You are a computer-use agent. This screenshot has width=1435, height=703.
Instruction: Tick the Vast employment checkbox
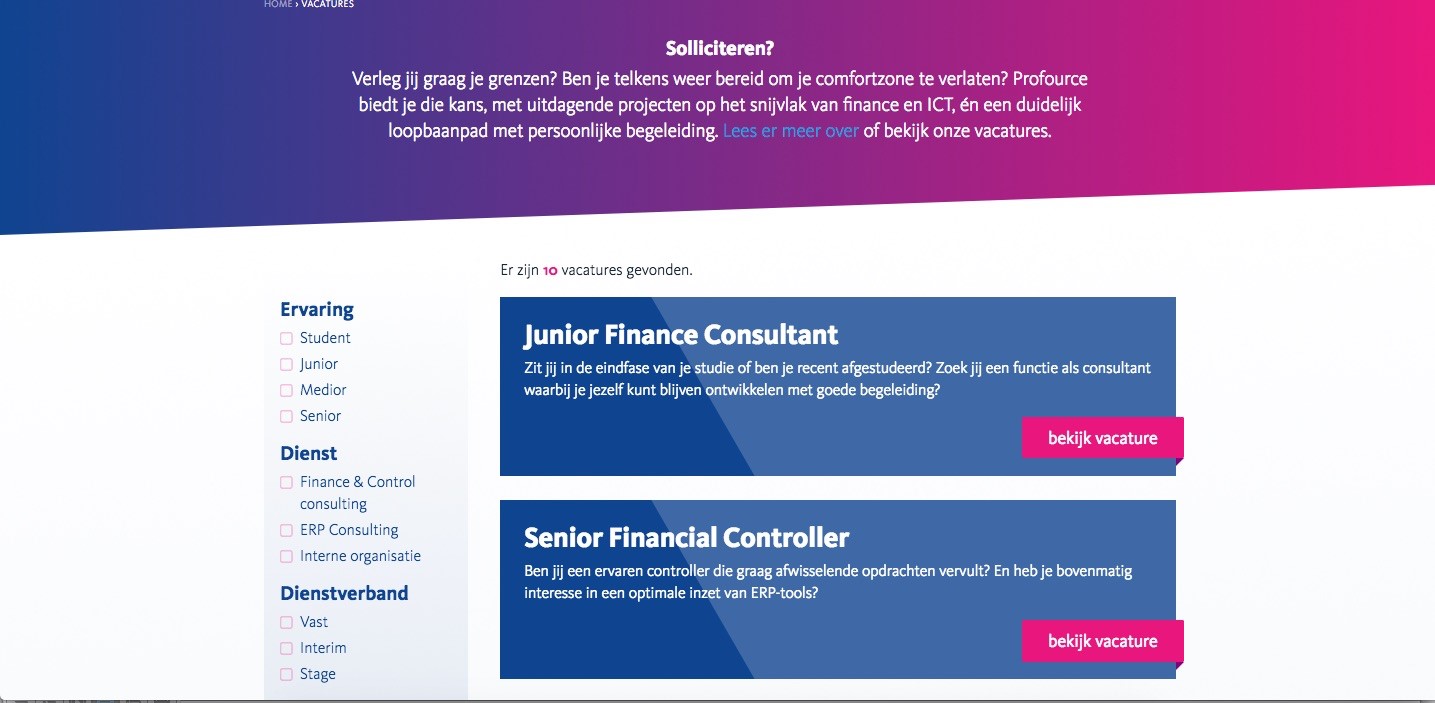click(286, 623)
